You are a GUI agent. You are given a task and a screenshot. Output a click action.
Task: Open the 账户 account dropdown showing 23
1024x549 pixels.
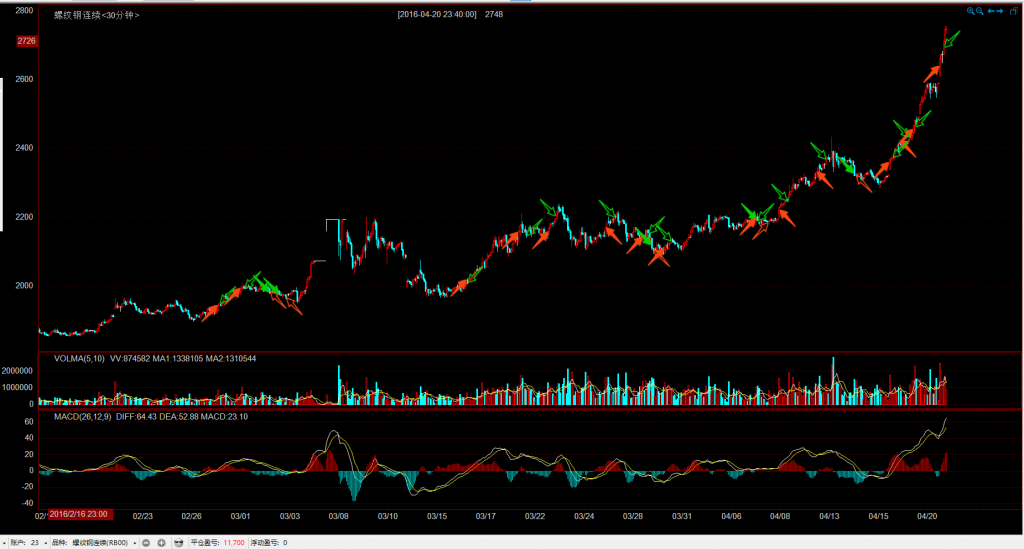38,542
